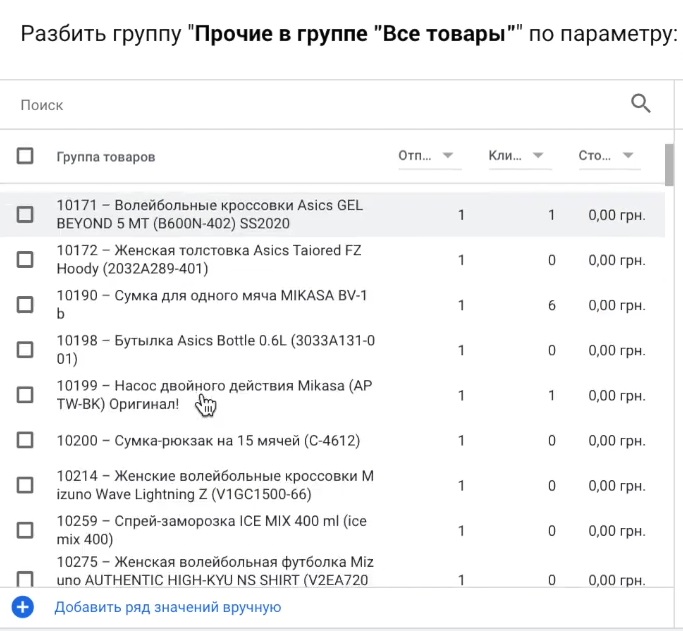Open the Кли... column dropdown arrow
Screen dimensions: 683x631
click(x=538, y=155)
